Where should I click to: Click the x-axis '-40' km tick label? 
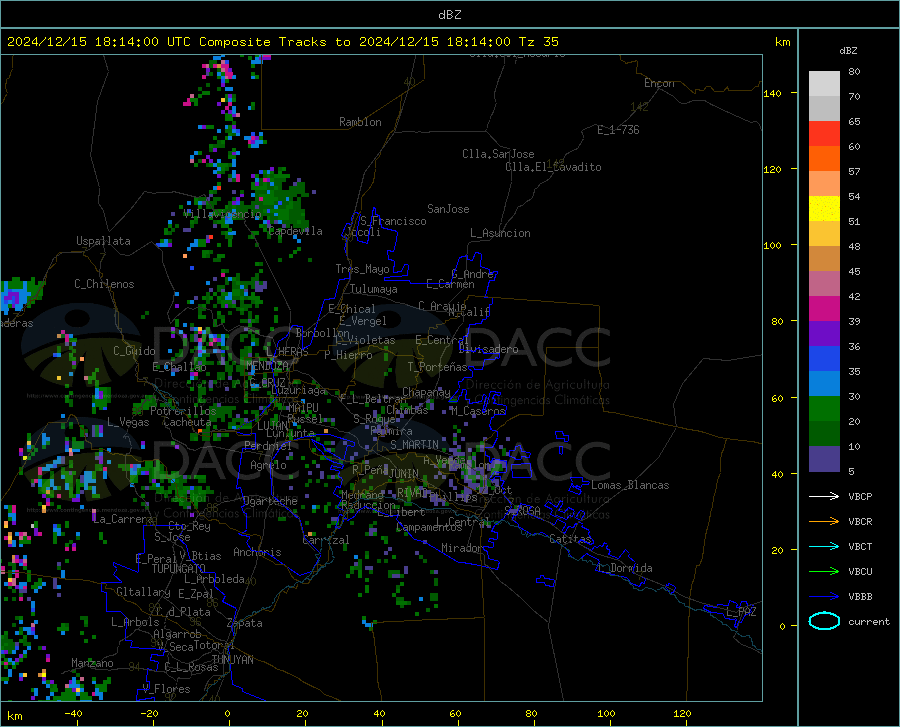coord(73,713)
